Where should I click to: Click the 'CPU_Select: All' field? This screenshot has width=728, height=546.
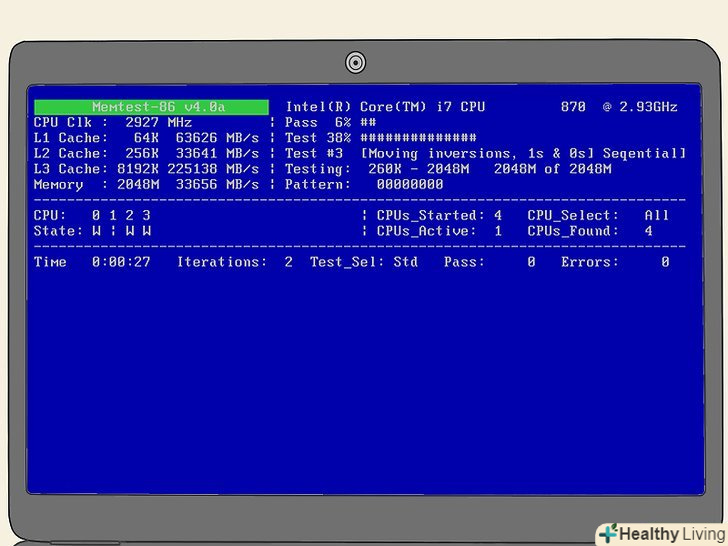point(598,215)
